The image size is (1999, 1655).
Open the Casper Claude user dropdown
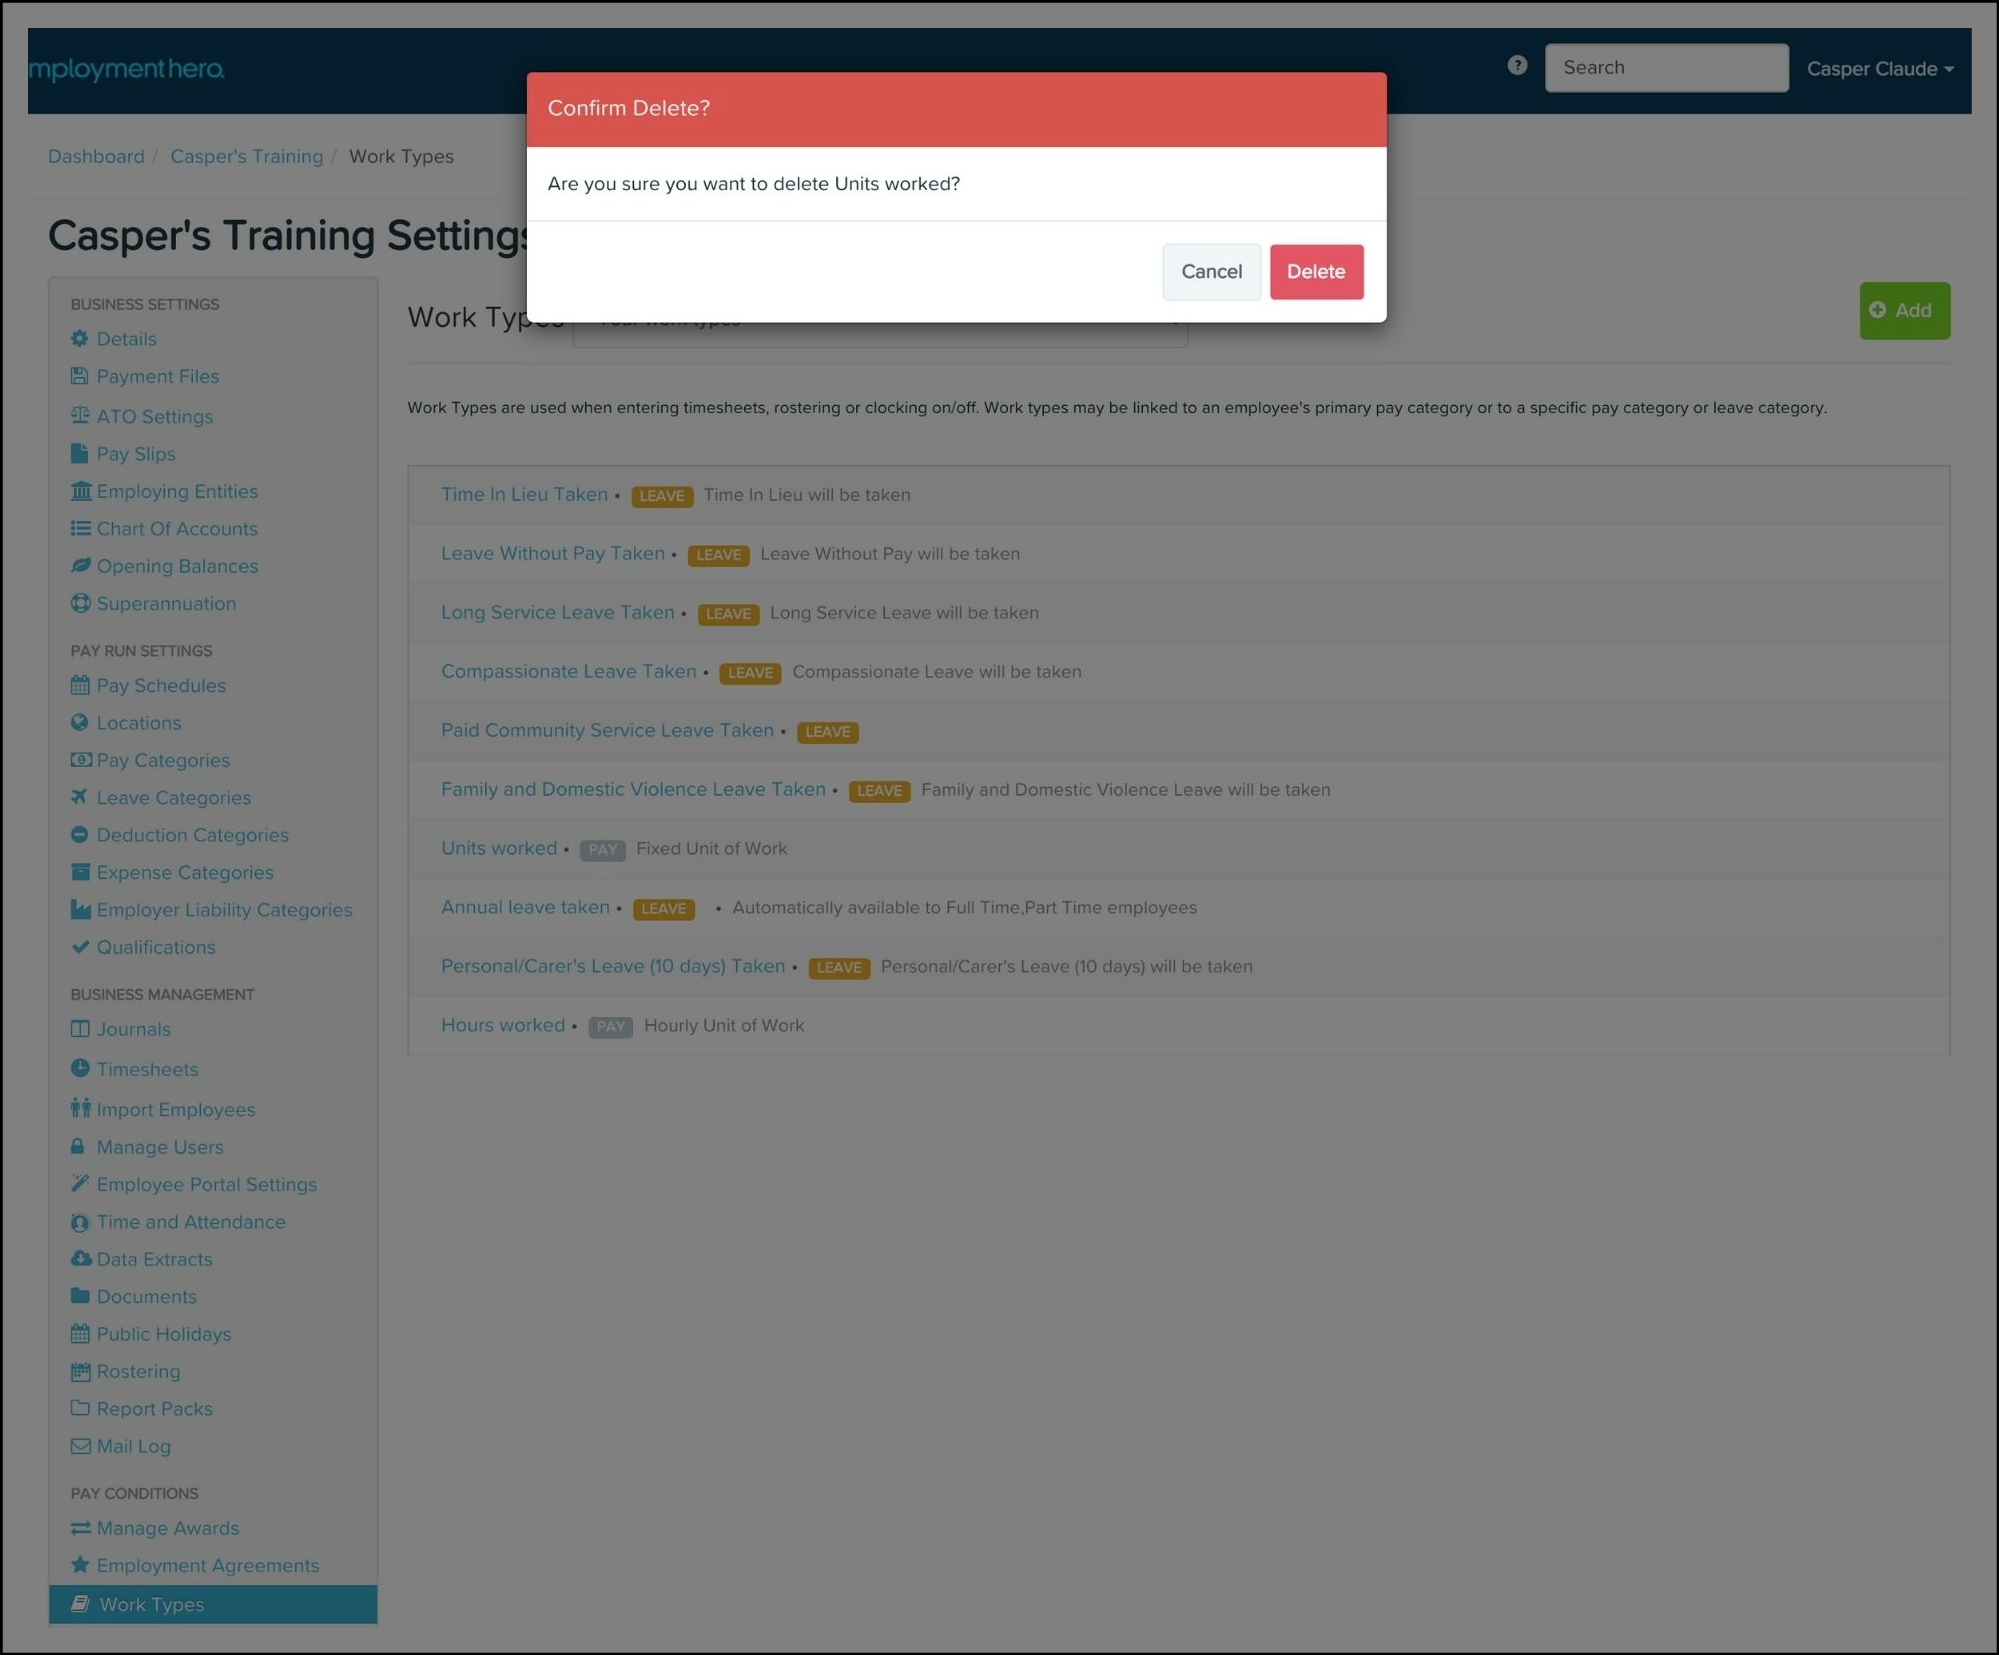(x=1878, y=69)
